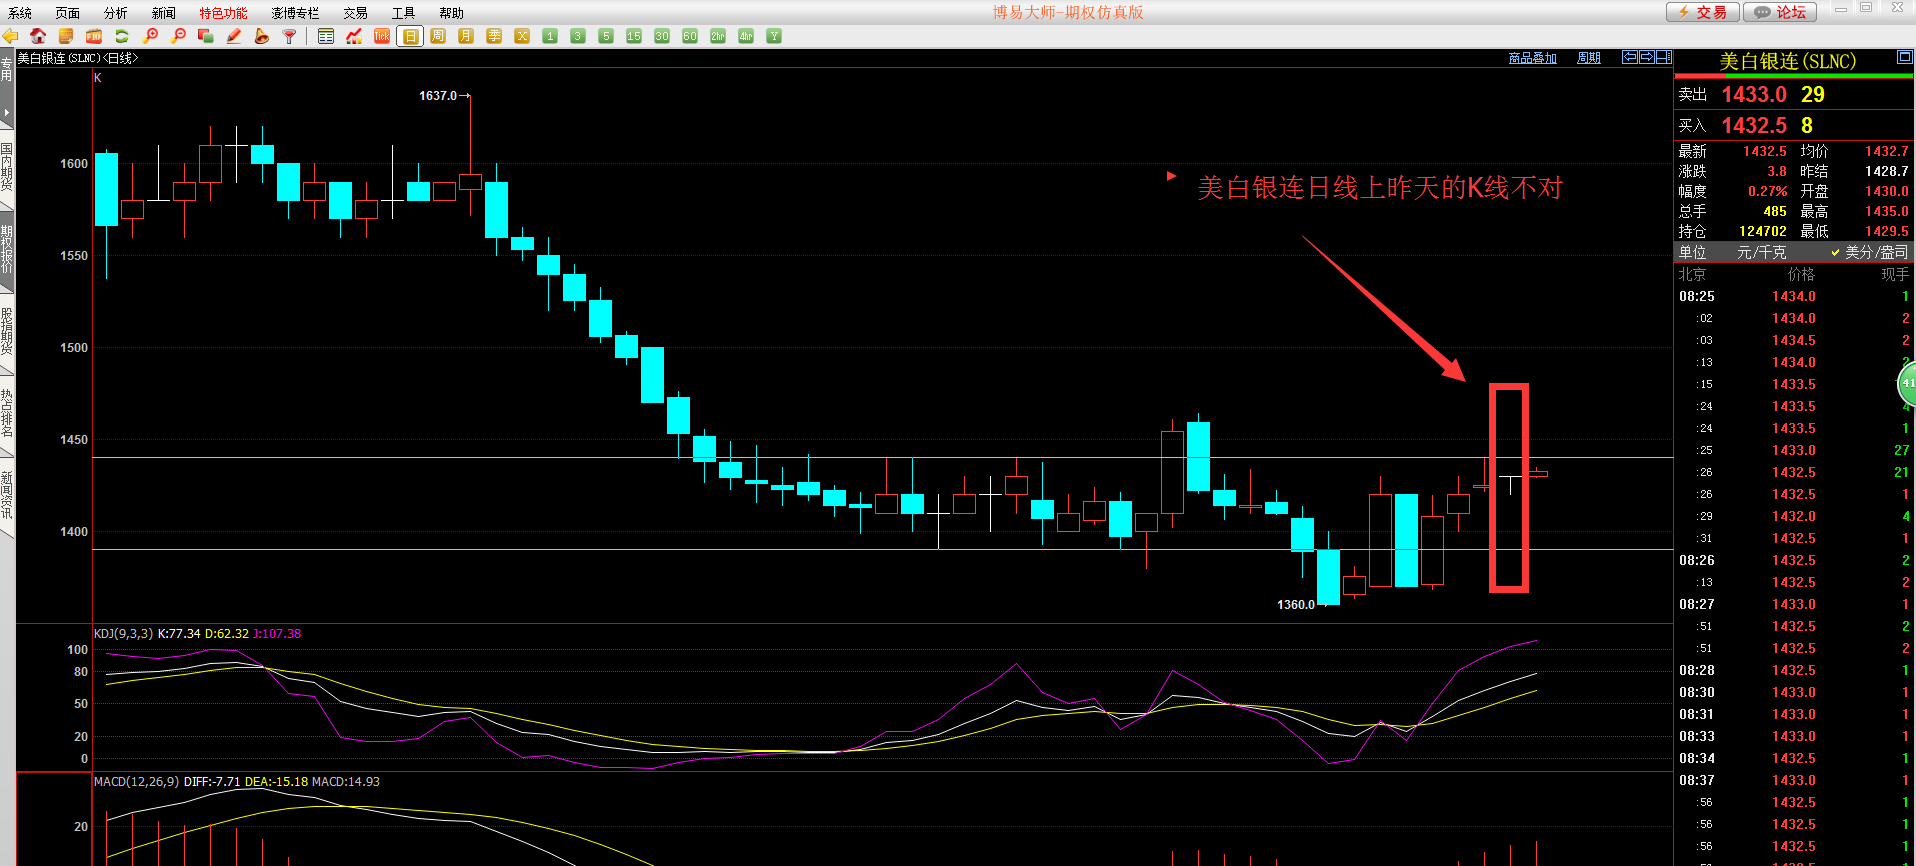
Task: Expand the quote panel with maximize icon
Action: pos(1904,58)
